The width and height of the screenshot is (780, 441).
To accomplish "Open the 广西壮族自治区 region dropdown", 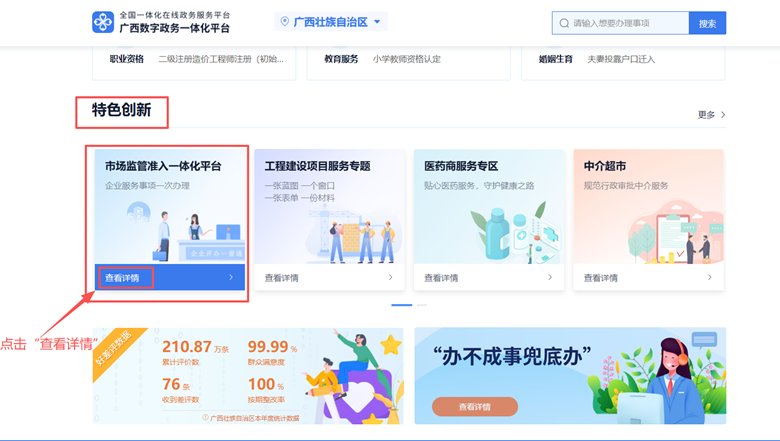I will 331,22.
